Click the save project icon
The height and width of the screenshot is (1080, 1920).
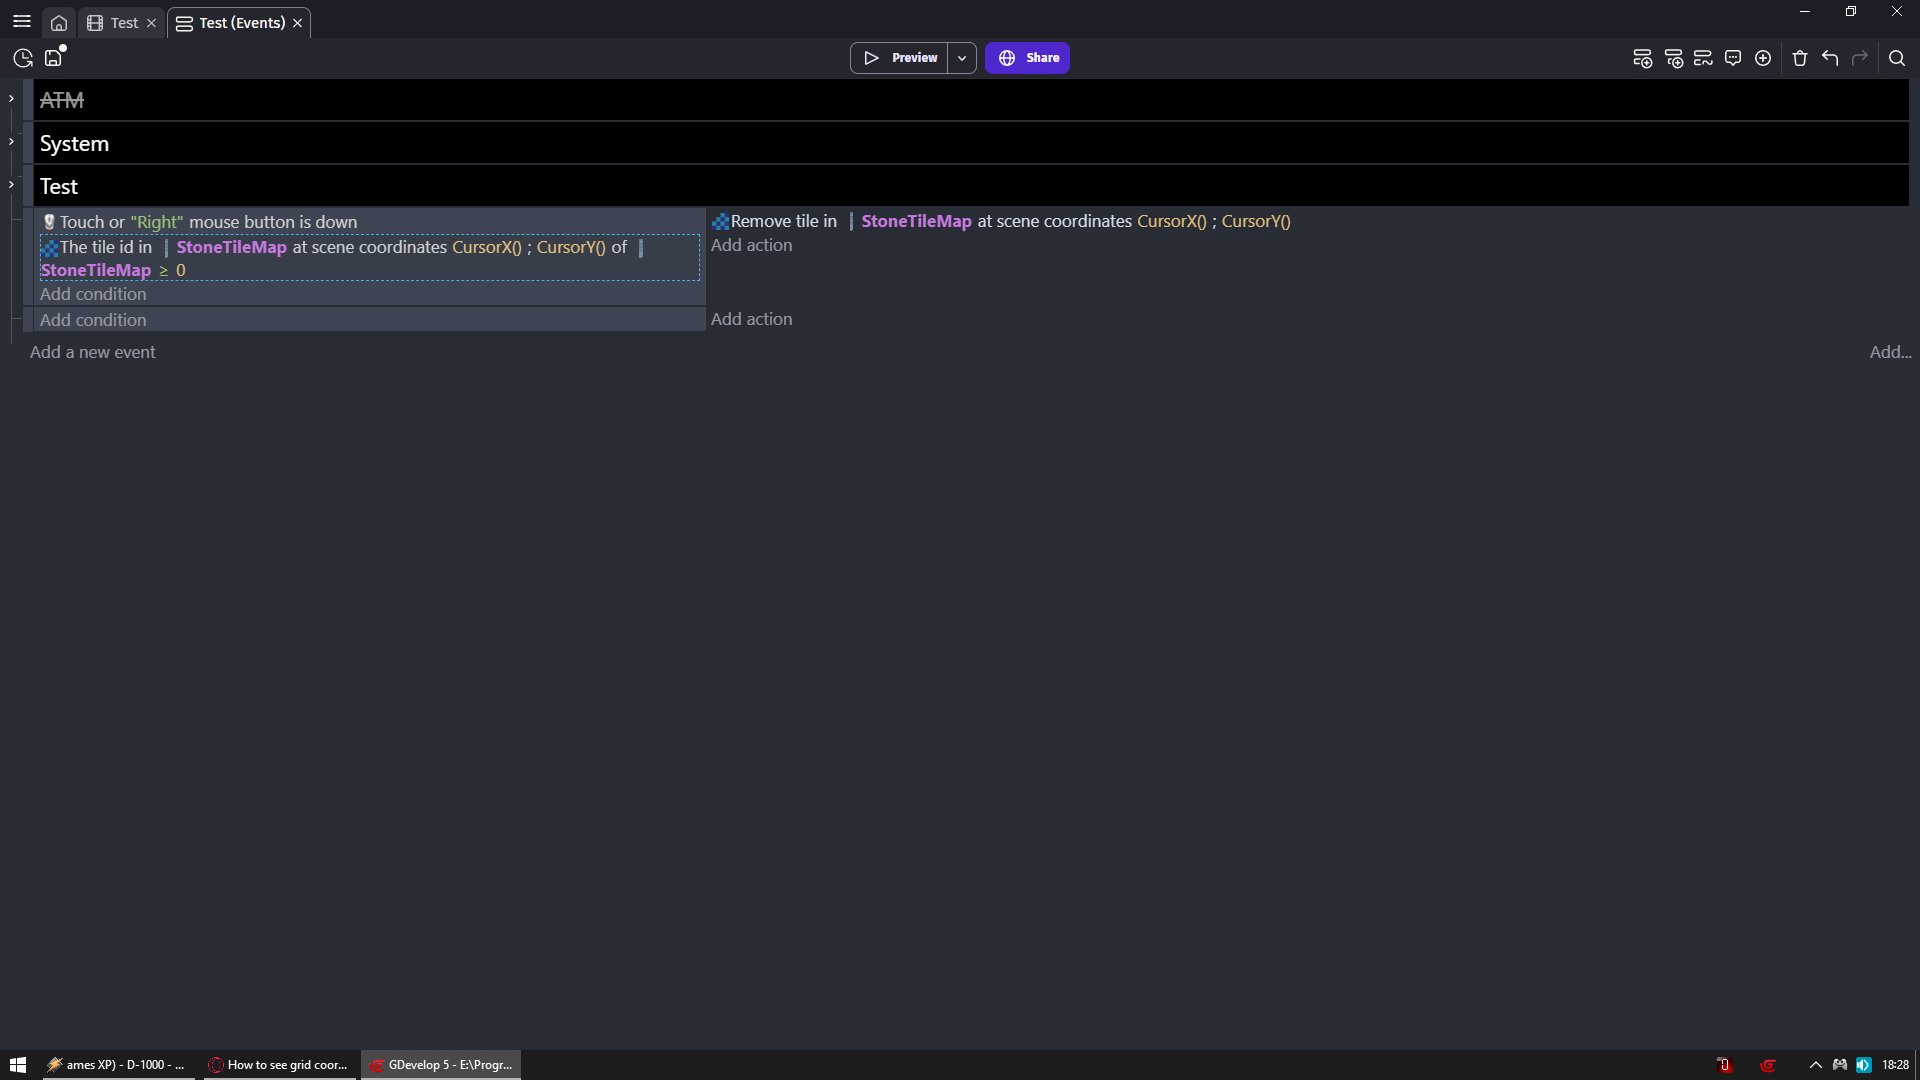point(54,58)
